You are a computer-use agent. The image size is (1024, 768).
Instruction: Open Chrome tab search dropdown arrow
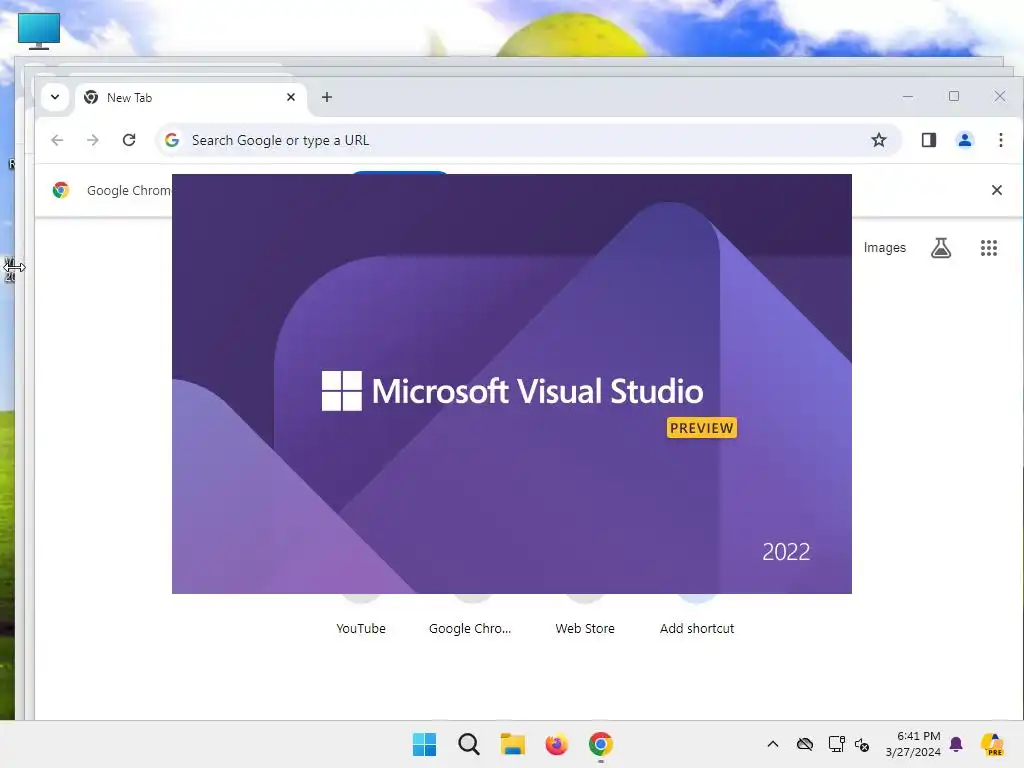[x=55, y=97]
